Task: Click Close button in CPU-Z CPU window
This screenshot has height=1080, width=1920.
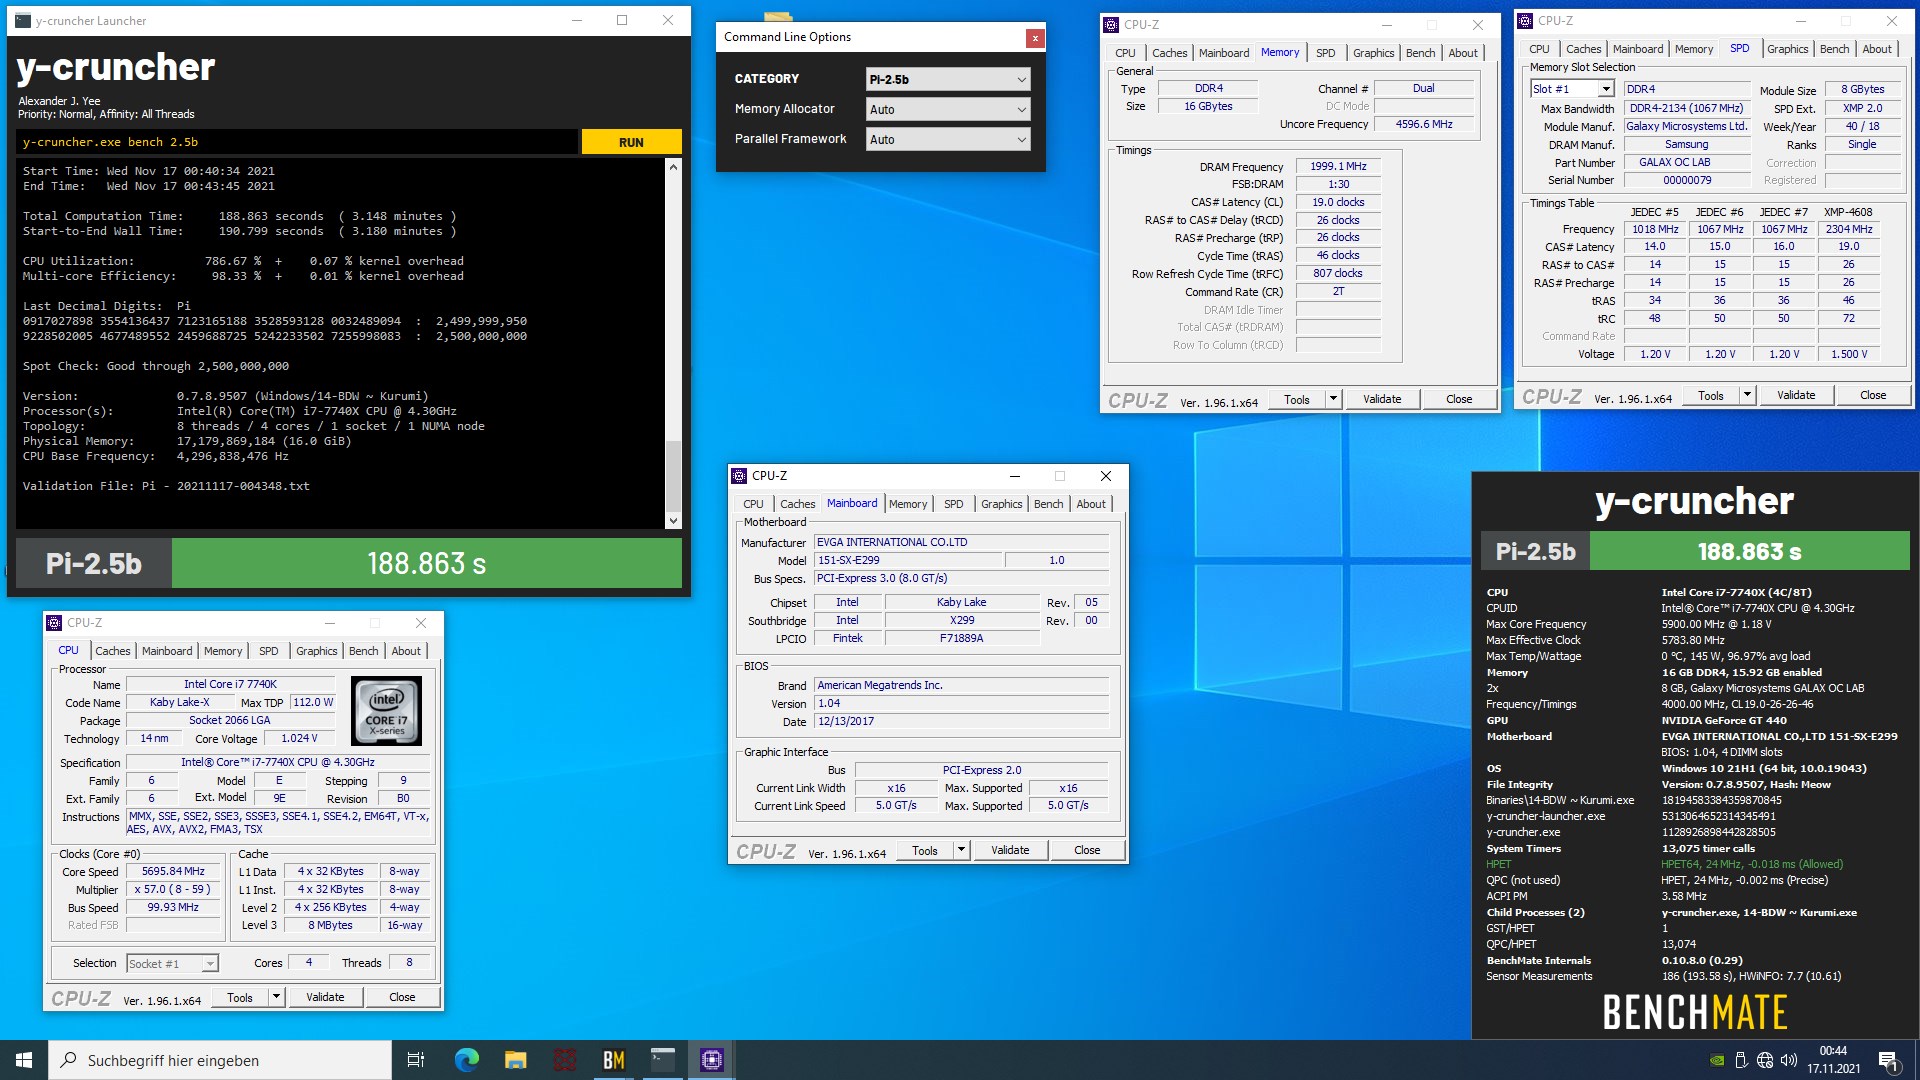Action: 402,997
